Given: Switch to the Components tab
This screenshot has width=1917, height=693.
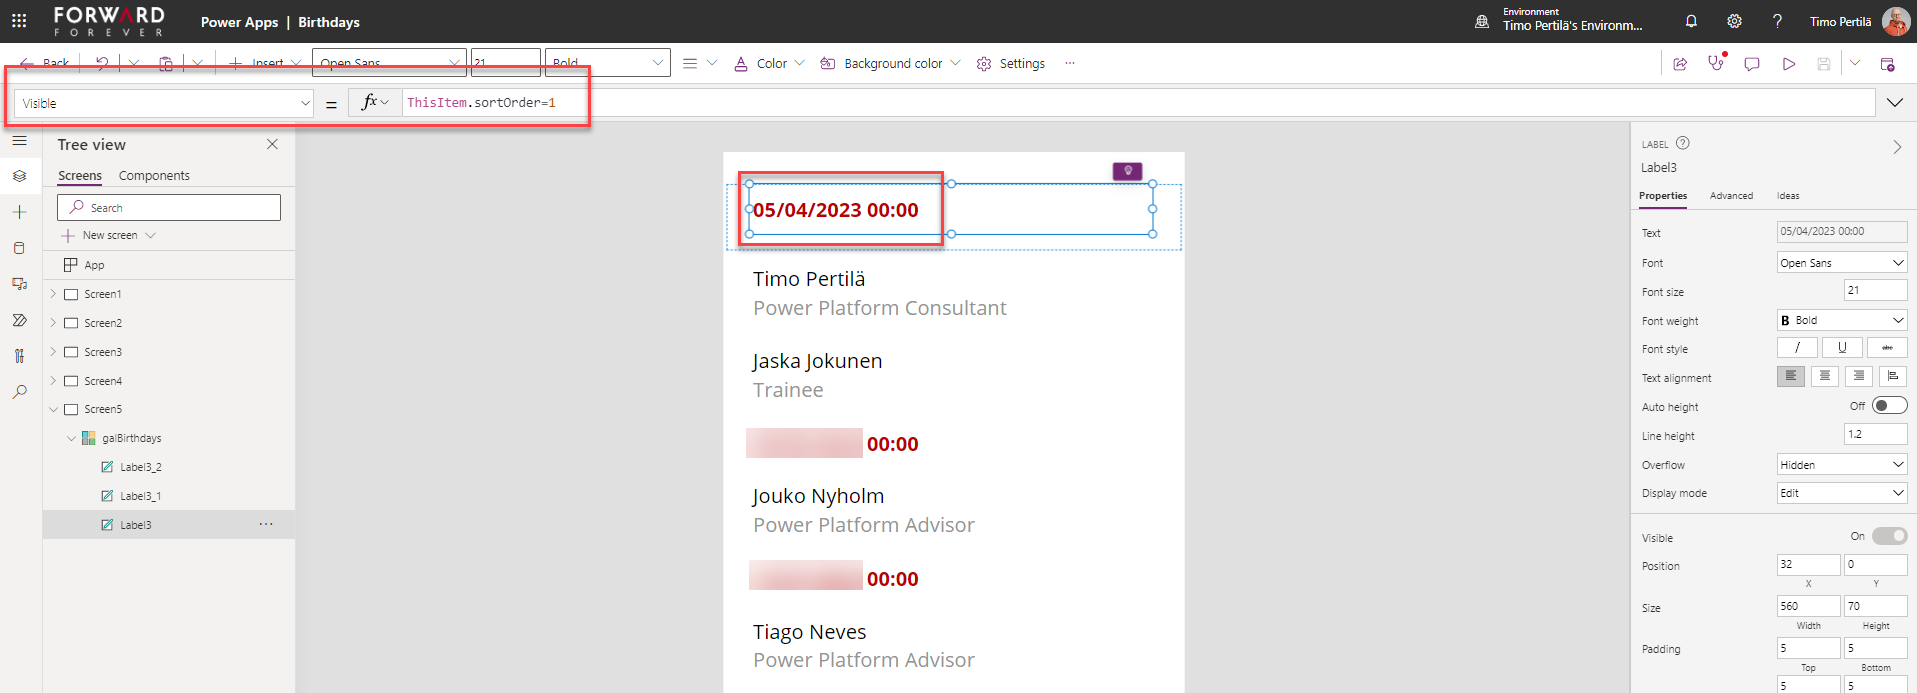Looking at the screenshot, I should point(154,176).
